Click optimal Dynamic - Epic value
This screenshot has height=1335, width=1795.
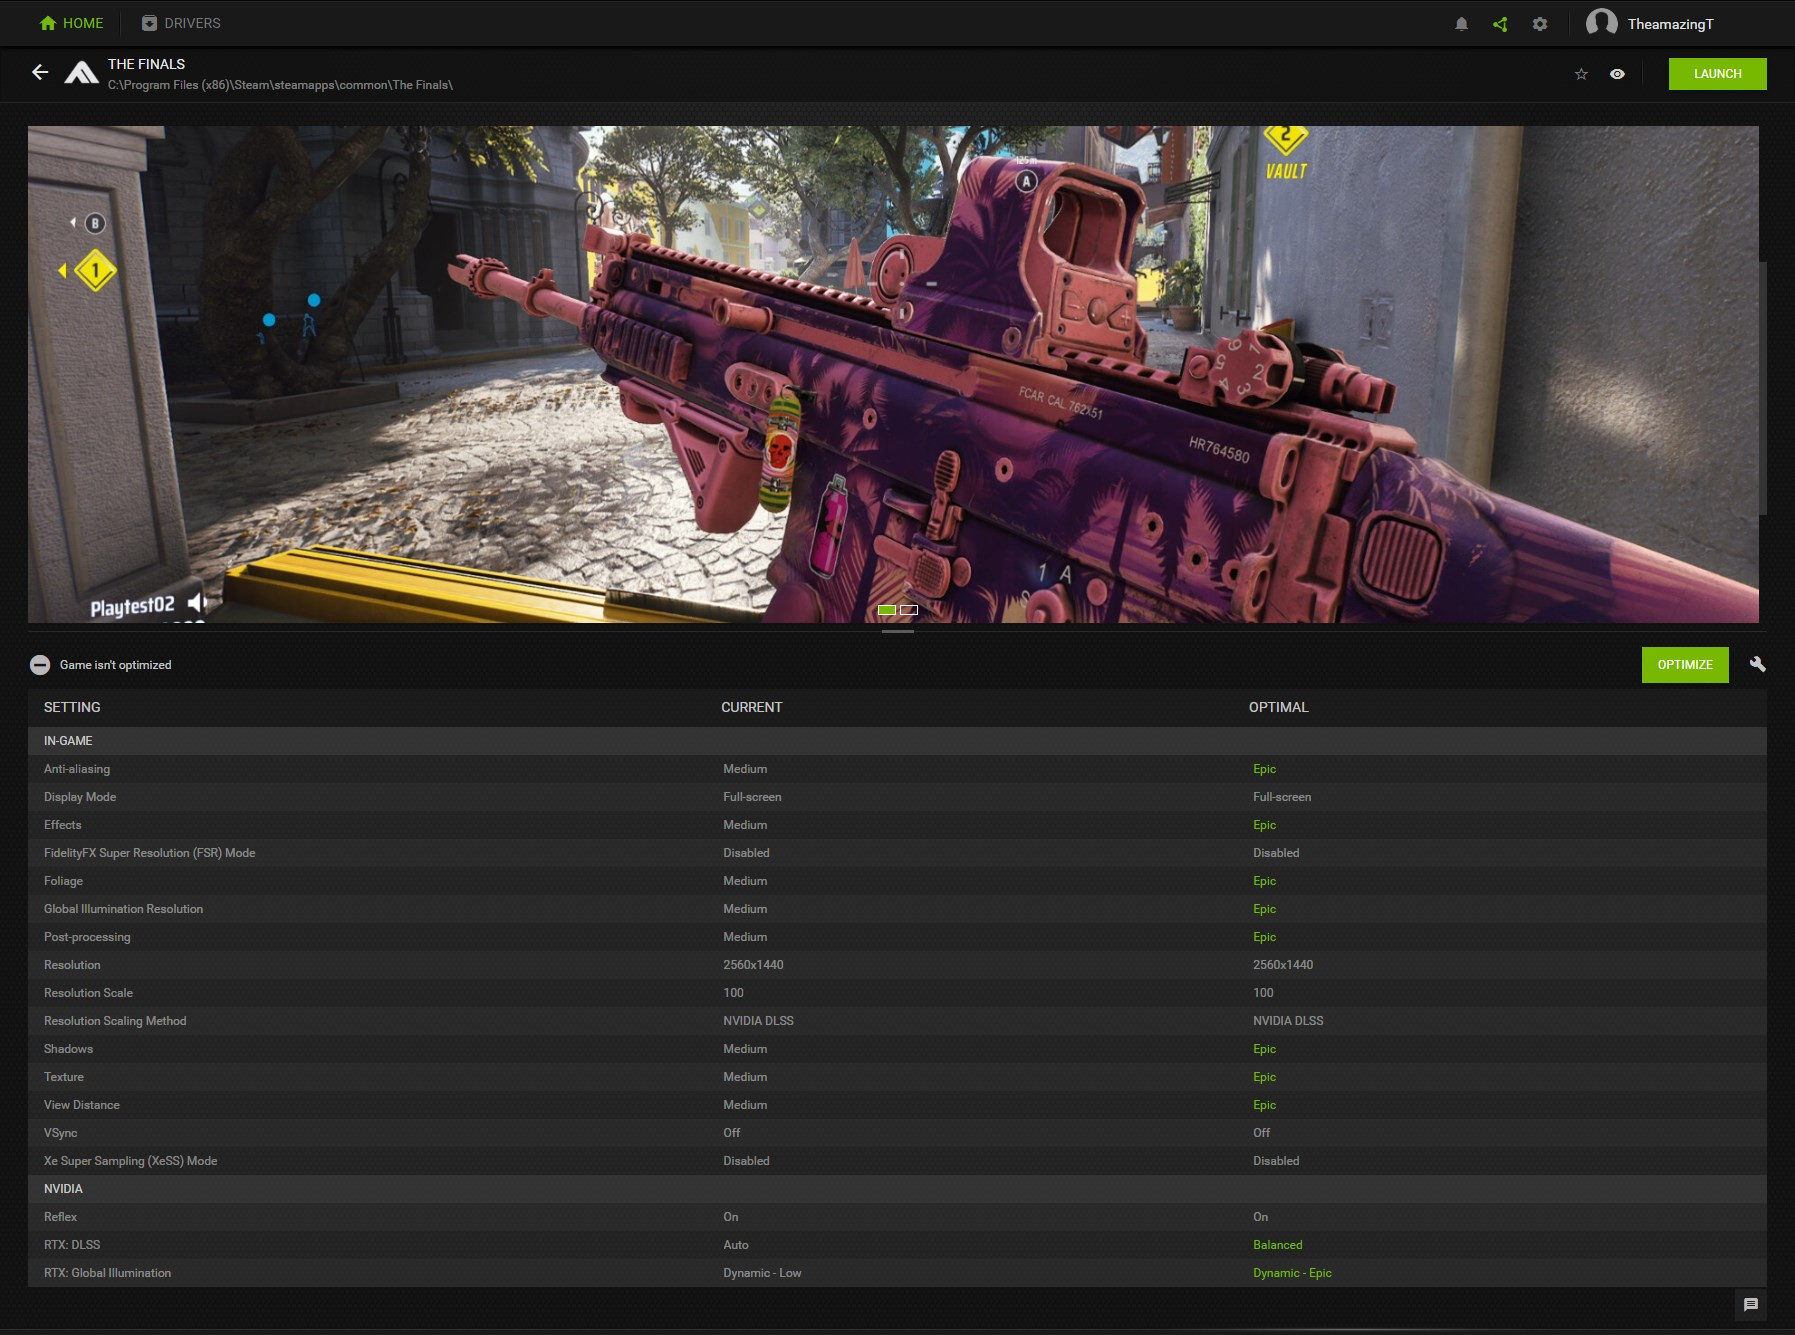(1292, 1273)
